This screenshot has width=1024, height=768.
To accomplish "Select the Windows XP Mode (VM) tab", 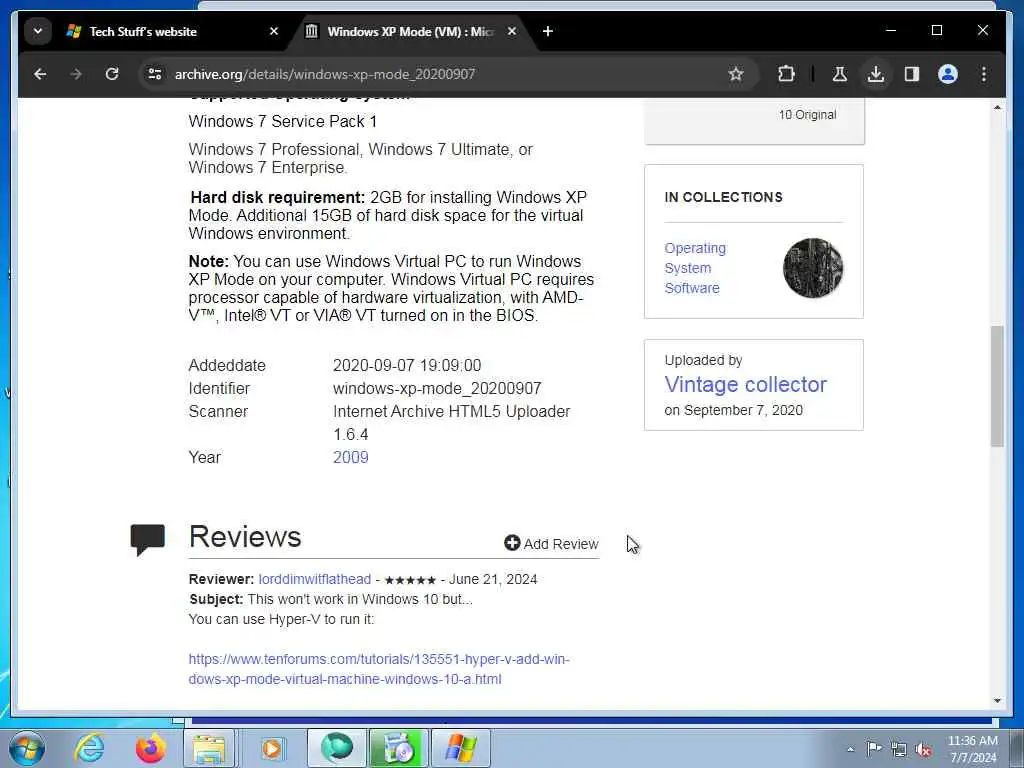I will (410, 31).
